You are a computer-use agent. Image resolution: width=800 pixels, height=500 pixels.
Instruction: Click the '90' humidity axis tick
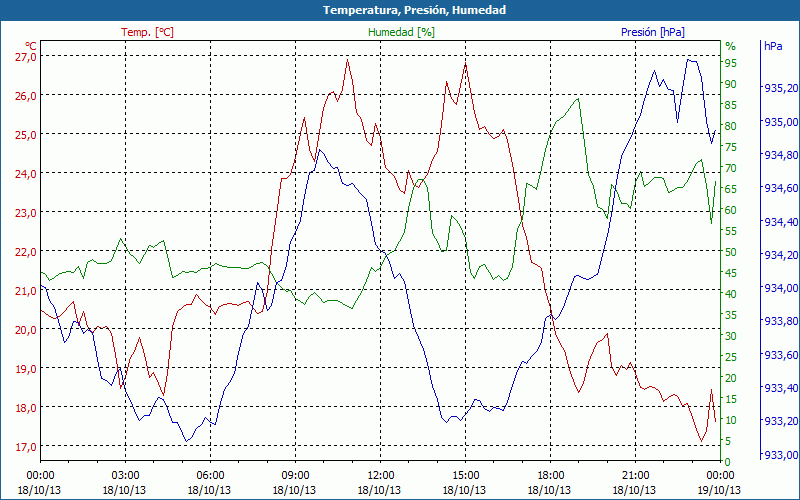pos(731,84)
